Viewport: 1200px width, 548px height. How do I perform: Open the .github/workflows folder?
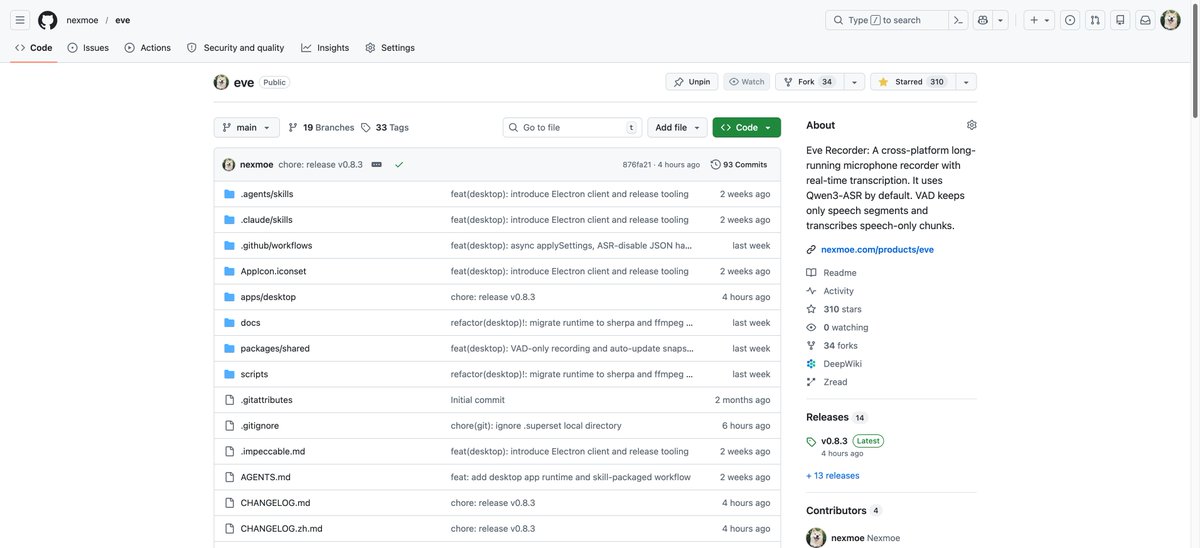tap(276, 245)
